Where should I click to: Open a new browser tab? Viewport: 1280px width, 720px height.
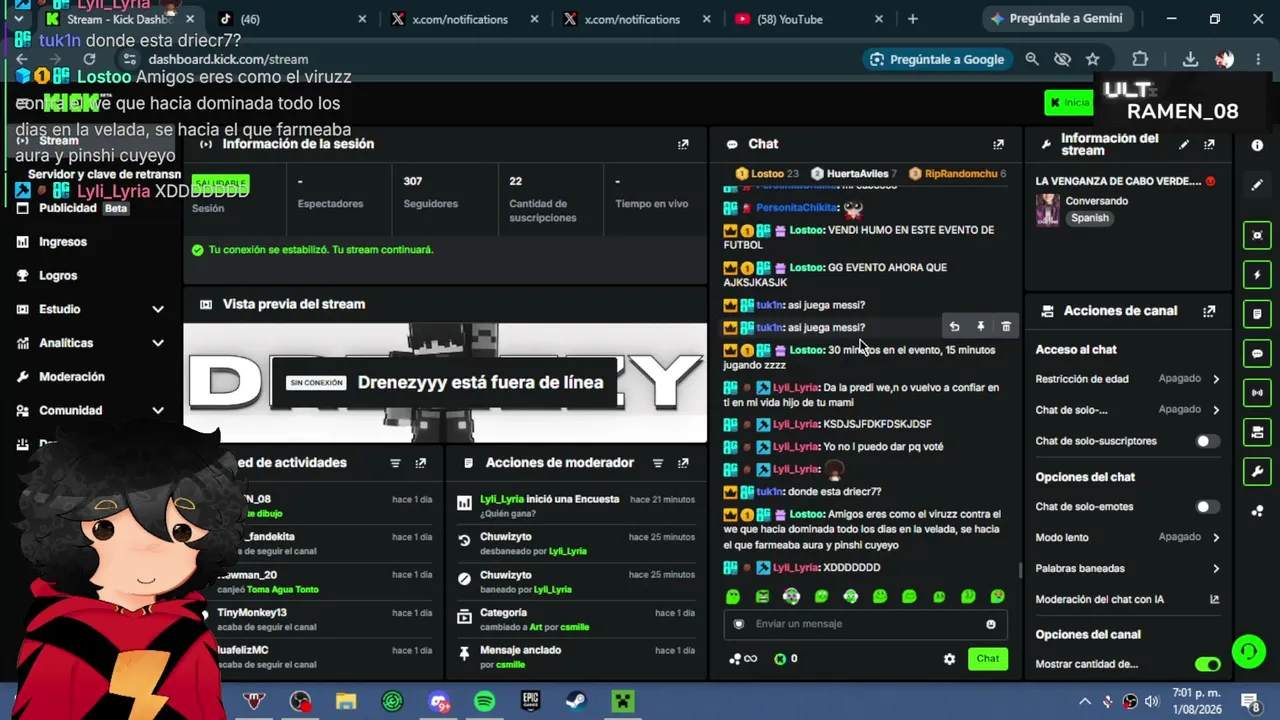point(912,19)
